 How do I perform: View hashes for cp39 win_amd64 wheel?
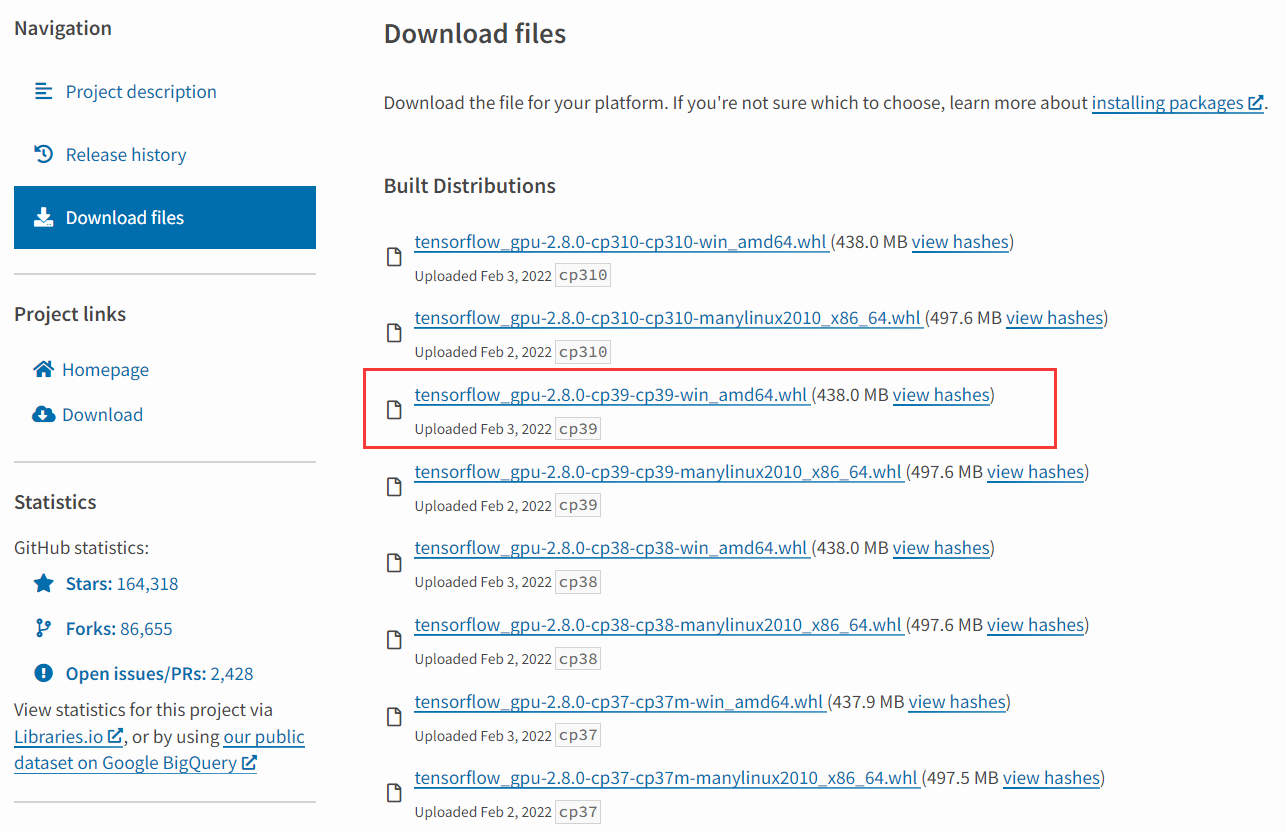pyautogui.click(x=941, y=395)
